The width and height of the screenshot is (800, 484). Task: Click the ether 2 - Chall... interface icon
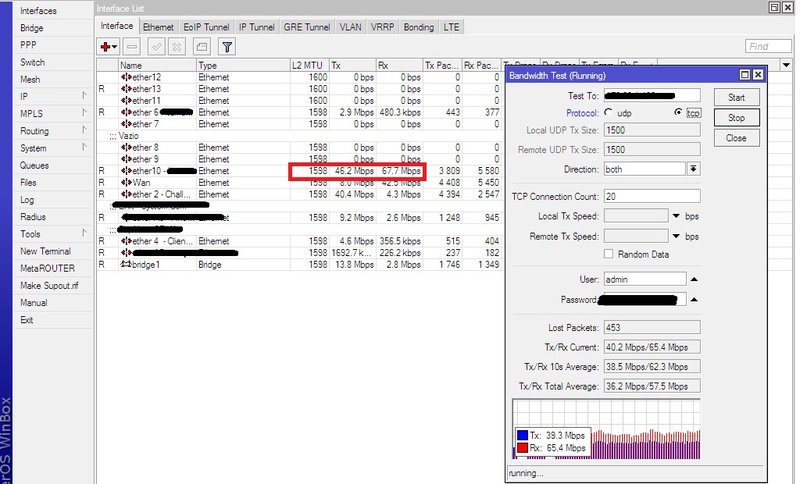point(126,194)
